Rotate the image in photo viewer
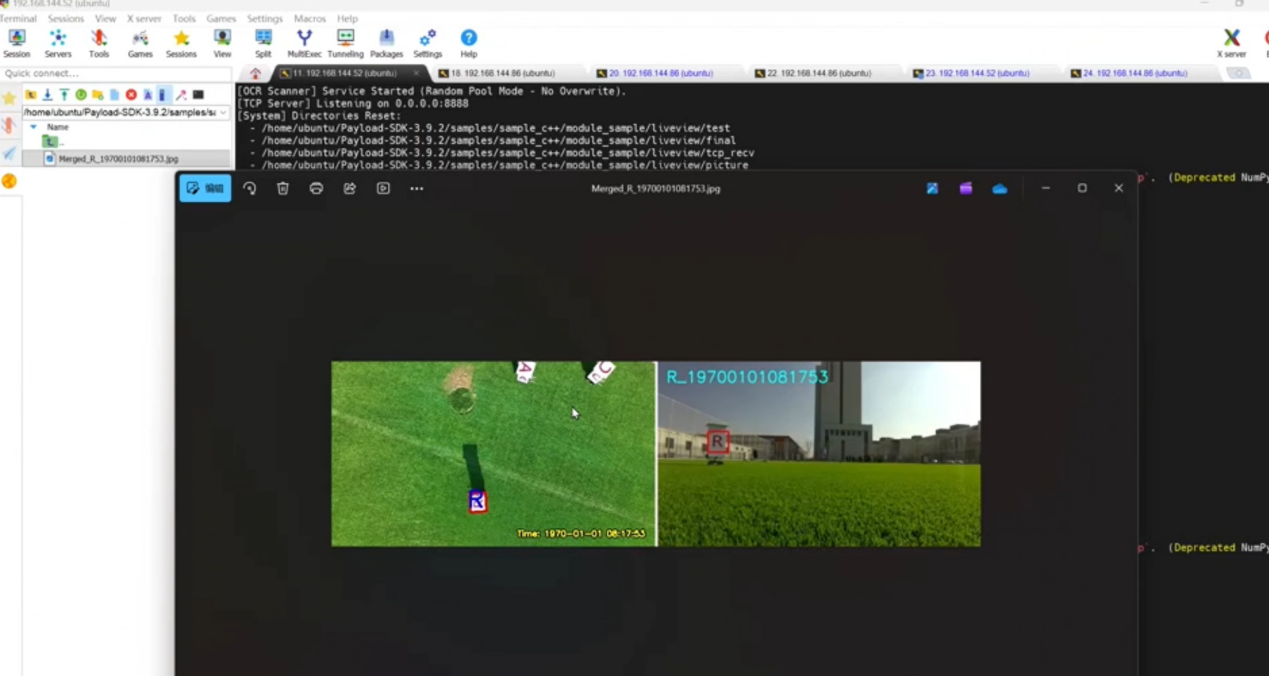Screen dimensions: 1269x676 (250, 188)
